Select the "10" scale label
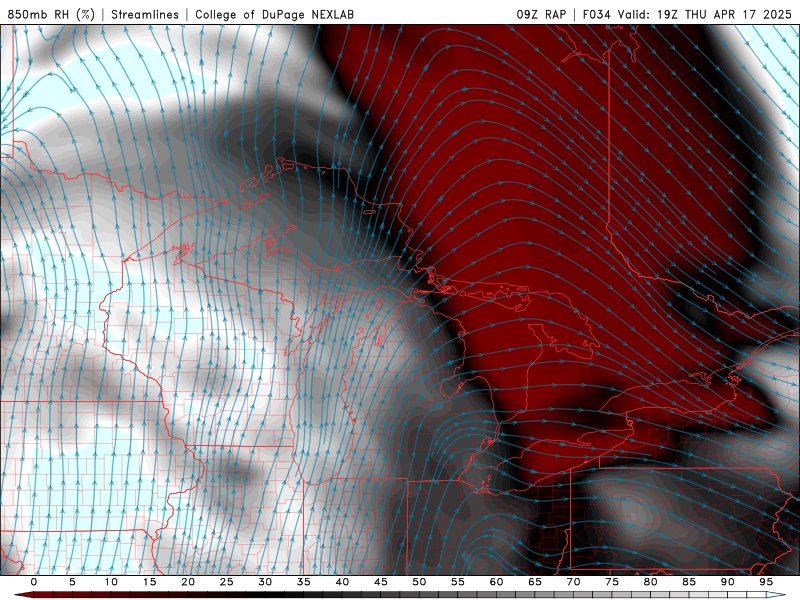 click(x=111, y=582)
